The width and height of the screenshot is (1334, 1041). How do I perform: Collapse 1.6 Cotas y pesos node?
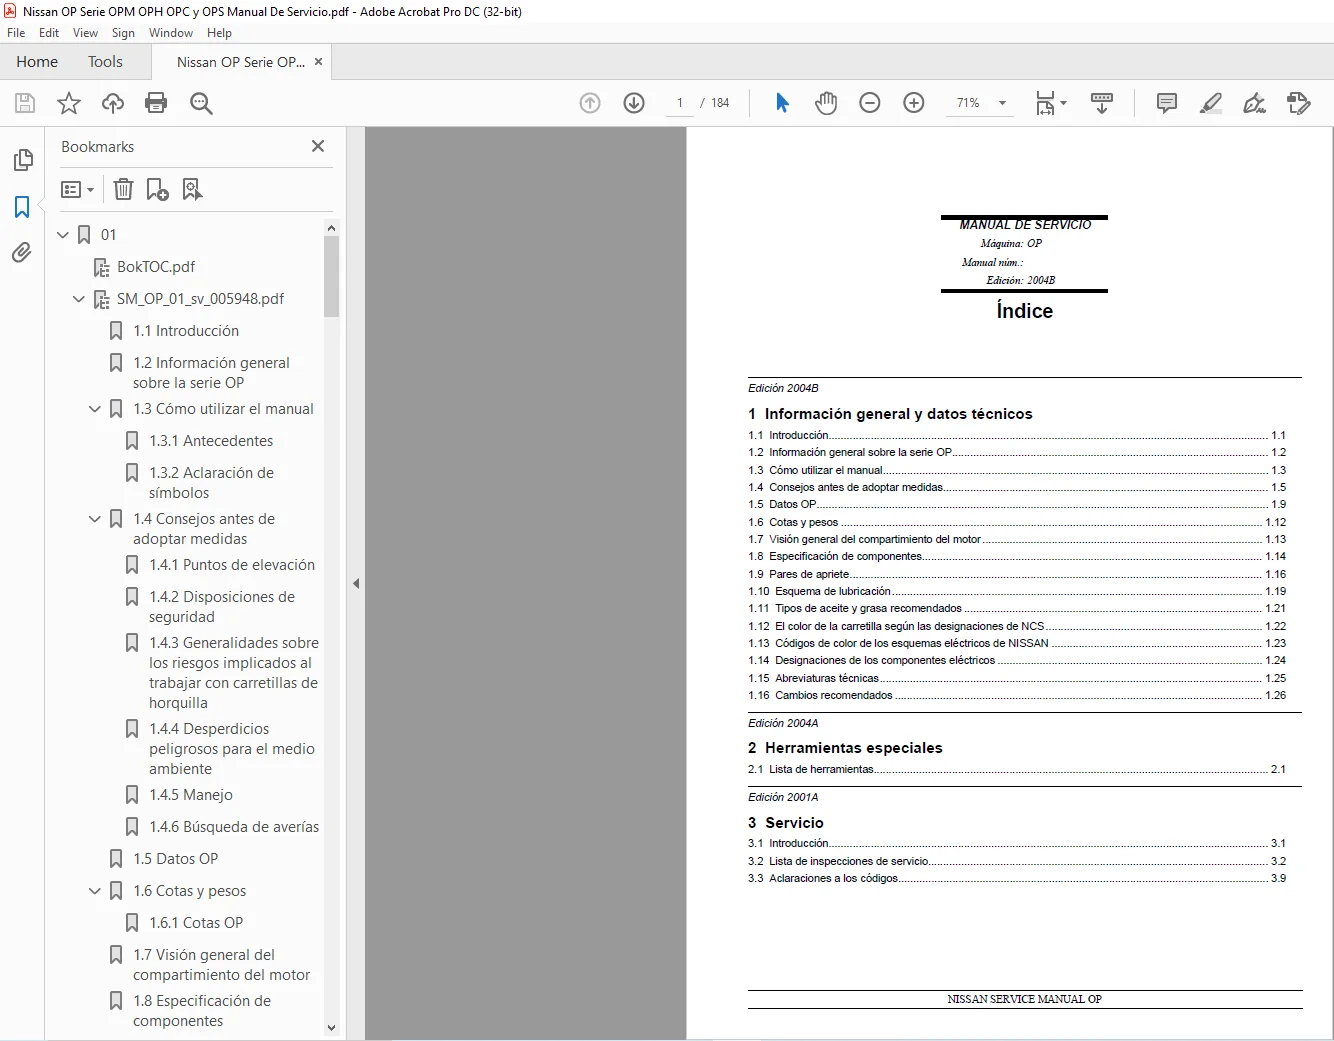click(x=95, y=891)
